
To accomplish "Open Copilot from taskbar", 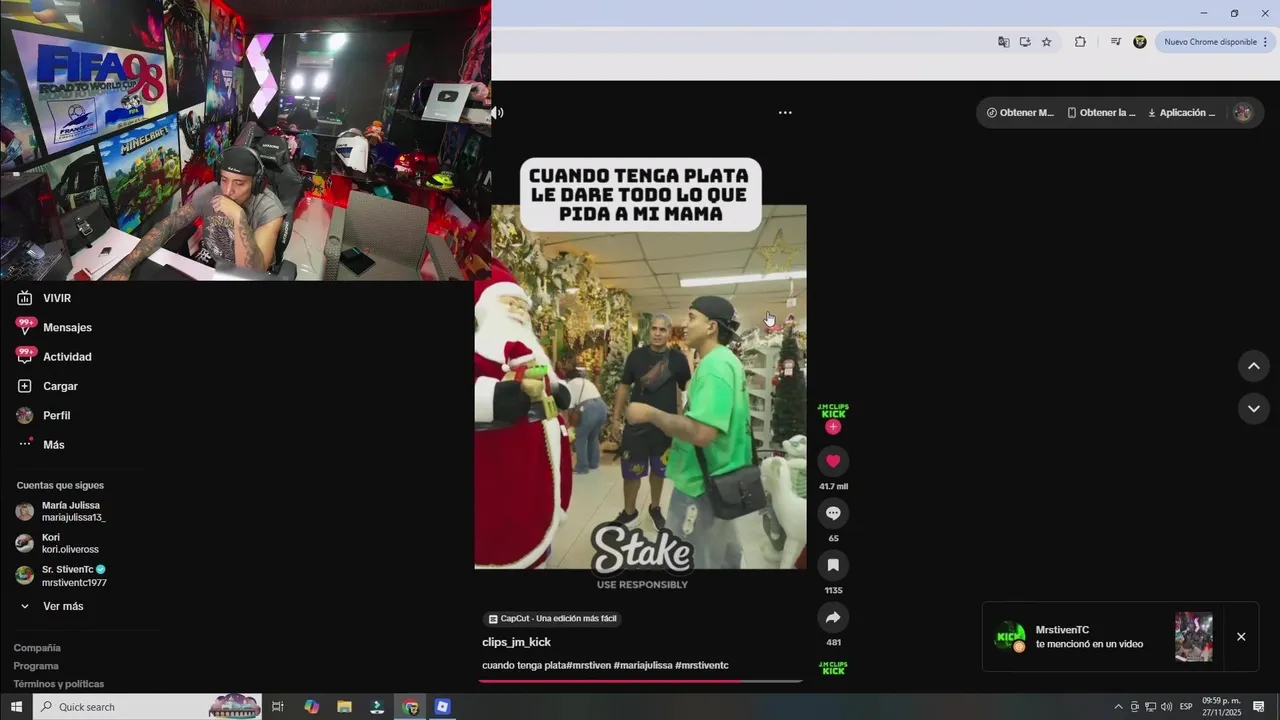I will 311,707.
